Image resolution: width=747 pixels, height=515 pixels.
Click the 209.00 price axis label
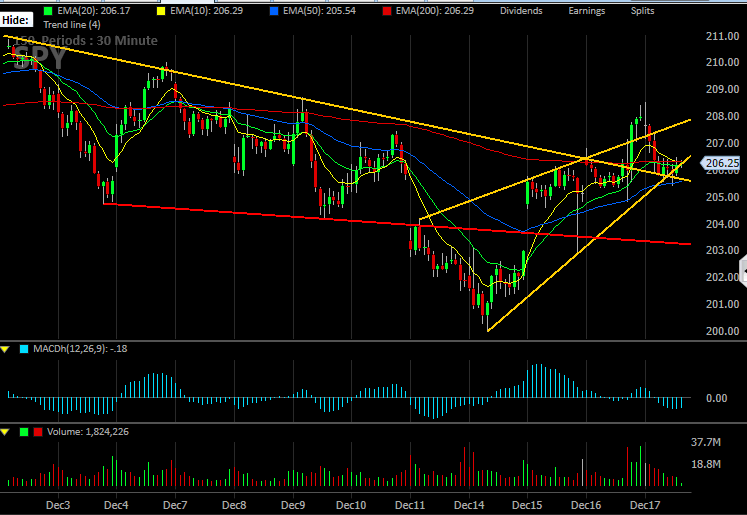click(x=722, y=90)
